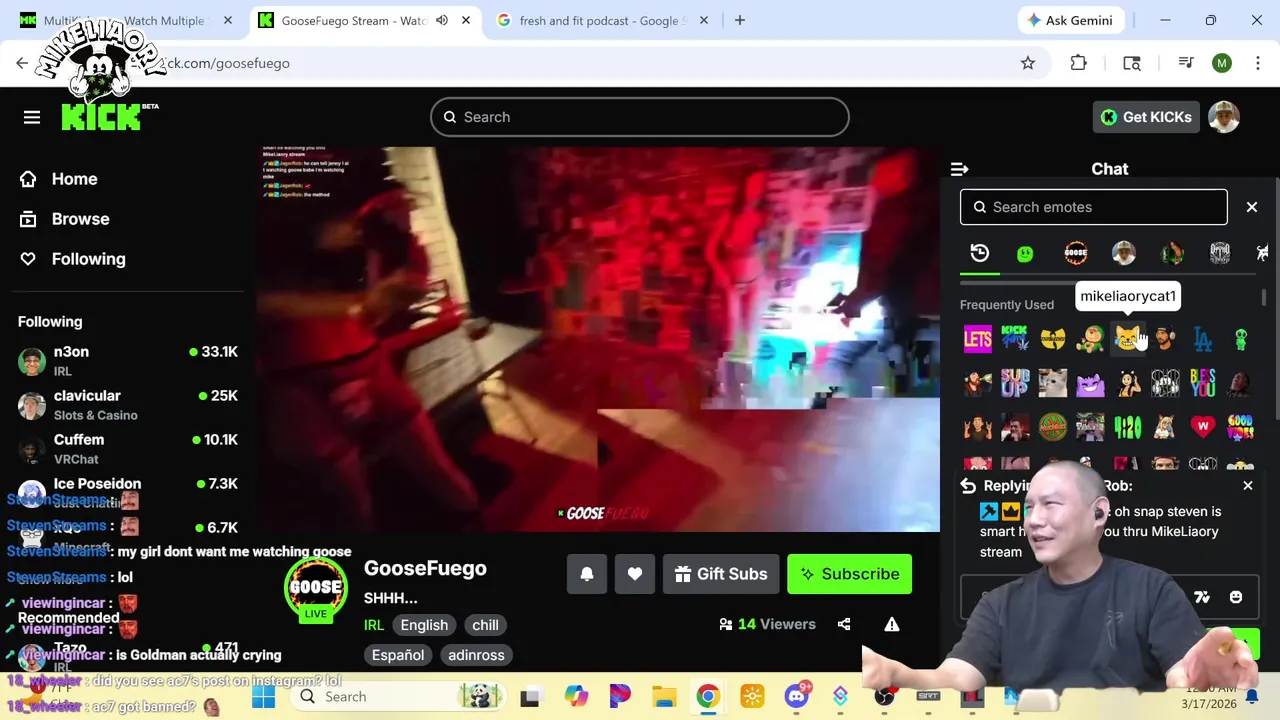Click the Get KICKs button
Screen dimensions: 1280x720
(1146, 117)
